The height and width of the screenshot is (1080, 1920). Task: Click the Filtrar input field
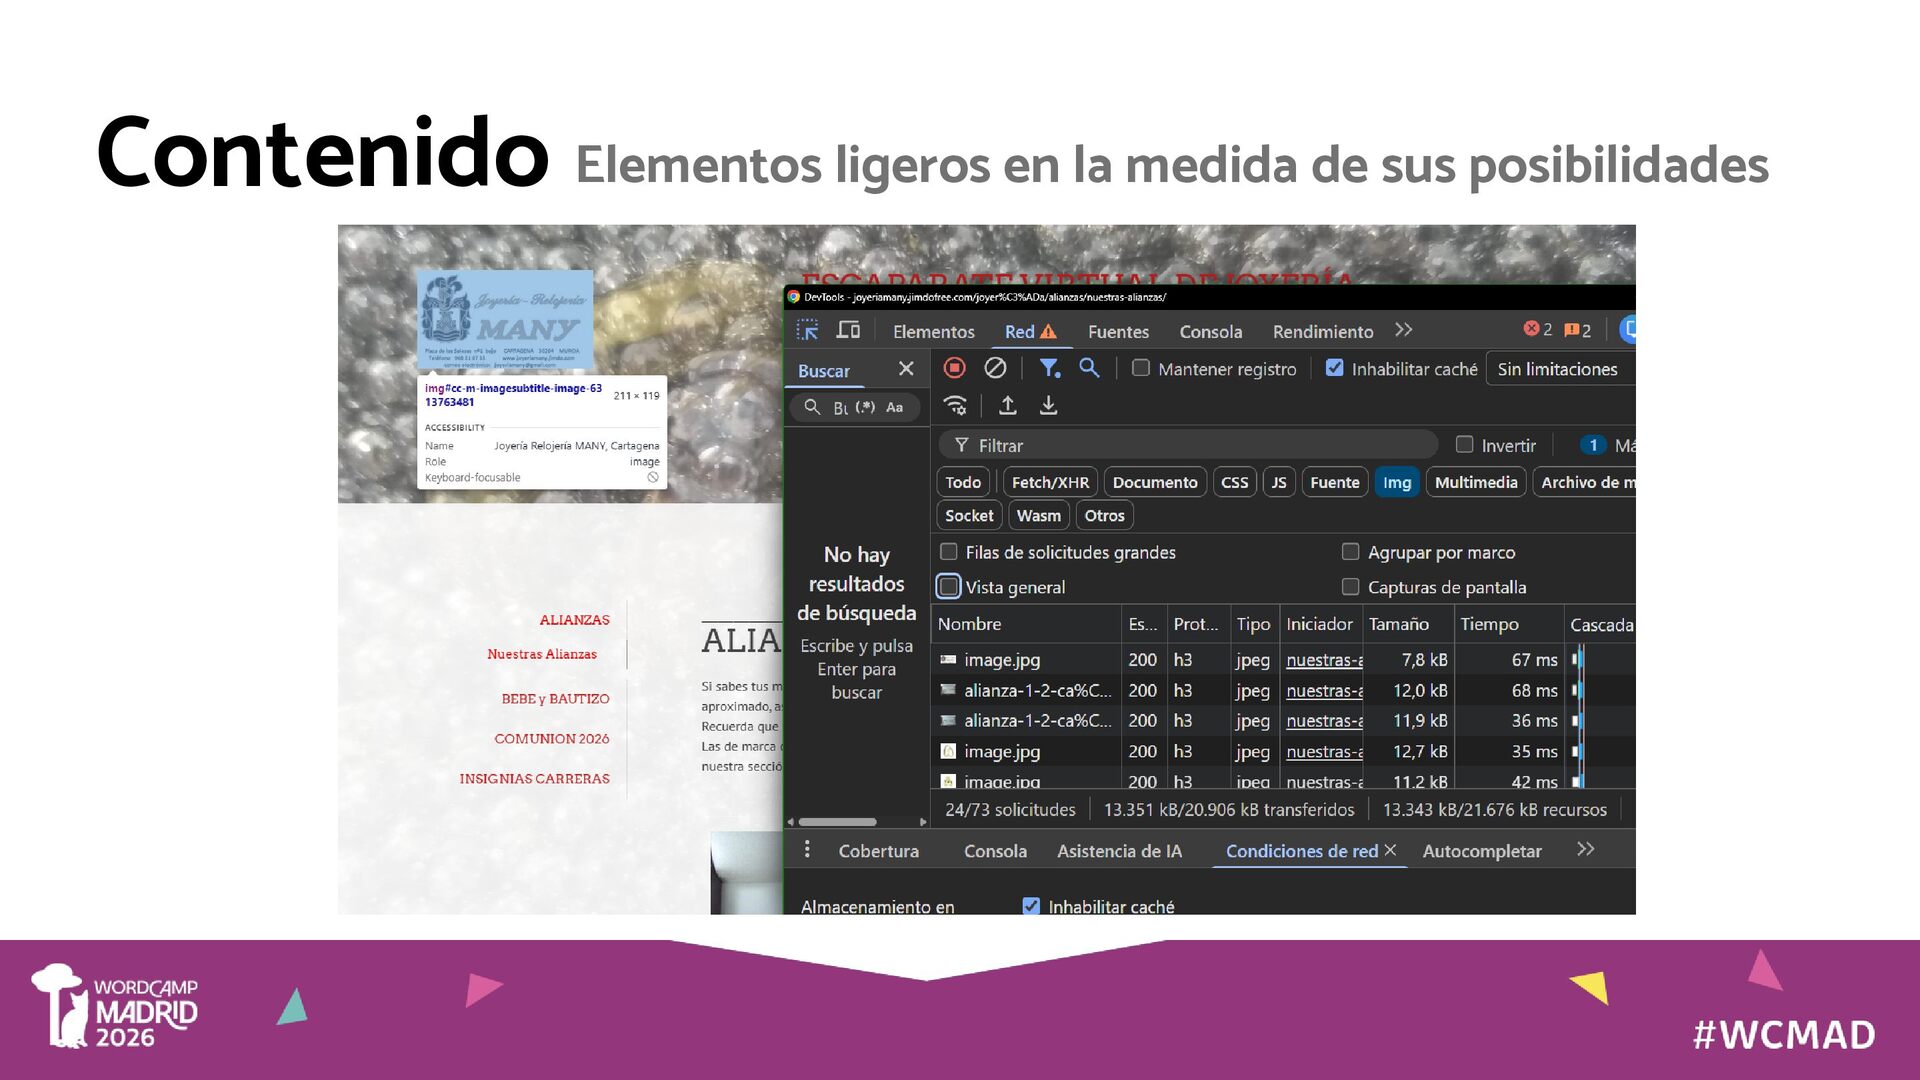pyautogui.click(x=1190, y=446)
